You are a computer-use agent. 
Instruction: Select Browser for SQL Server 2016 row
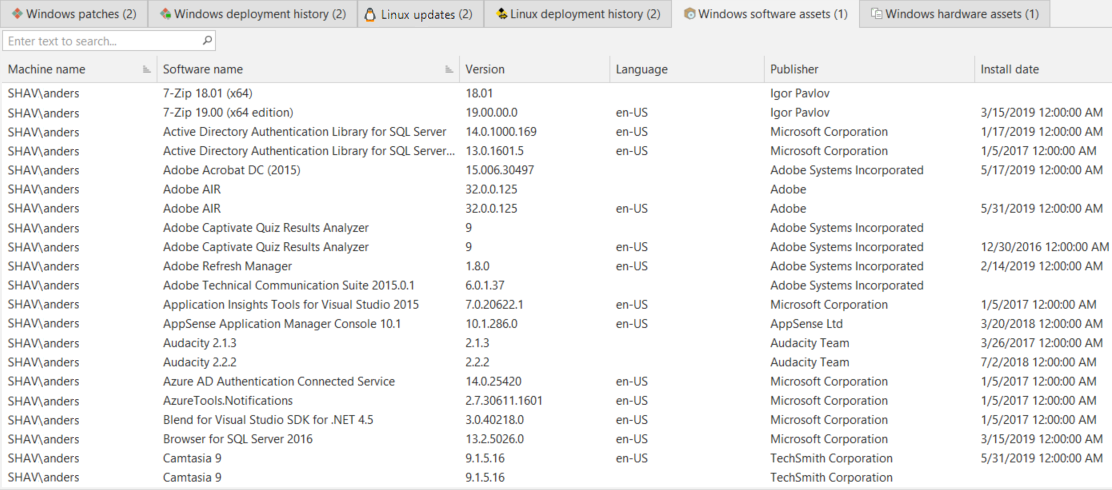(x=556, y=438)
